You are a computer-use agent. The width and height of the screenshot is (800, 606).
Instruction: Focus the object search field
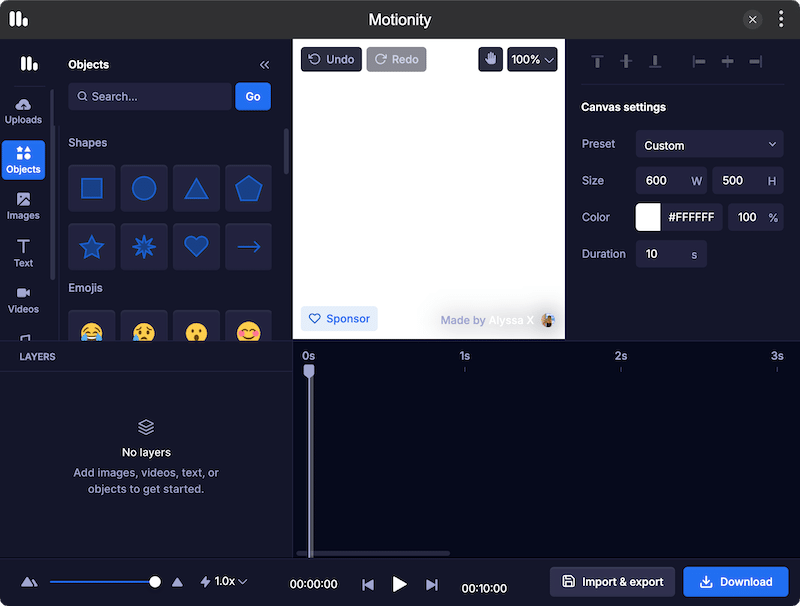[149, 96]
